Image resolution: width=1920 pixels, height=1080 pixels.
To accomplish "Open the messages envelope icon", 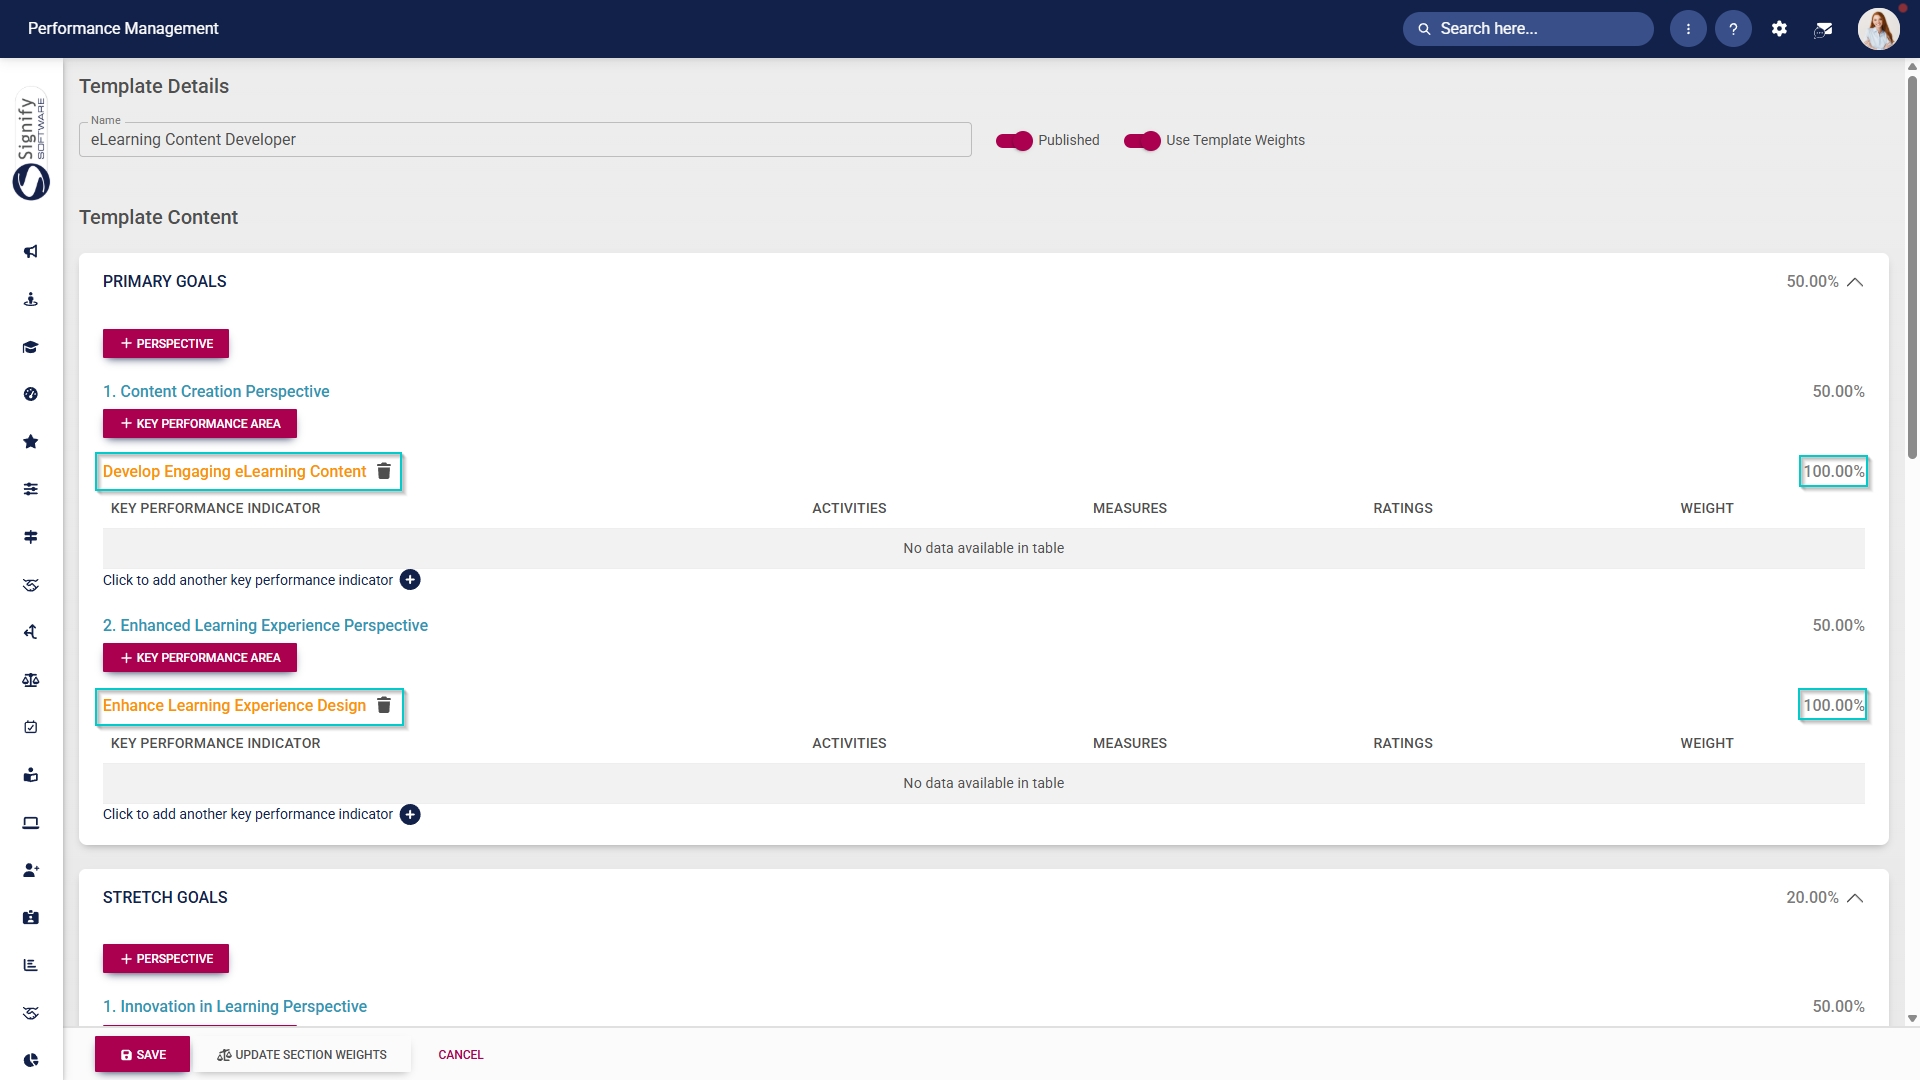I will click(x=1823, y=29).
